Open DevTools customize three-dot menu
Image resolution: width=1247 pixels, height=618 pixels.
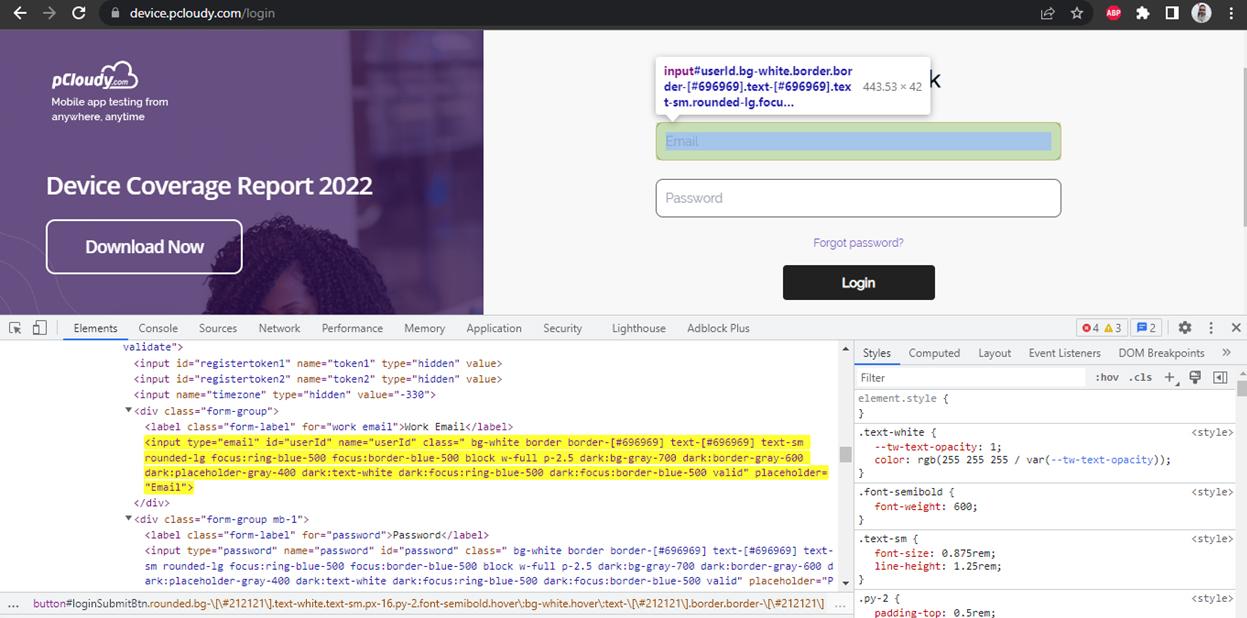coord(1211,328)
